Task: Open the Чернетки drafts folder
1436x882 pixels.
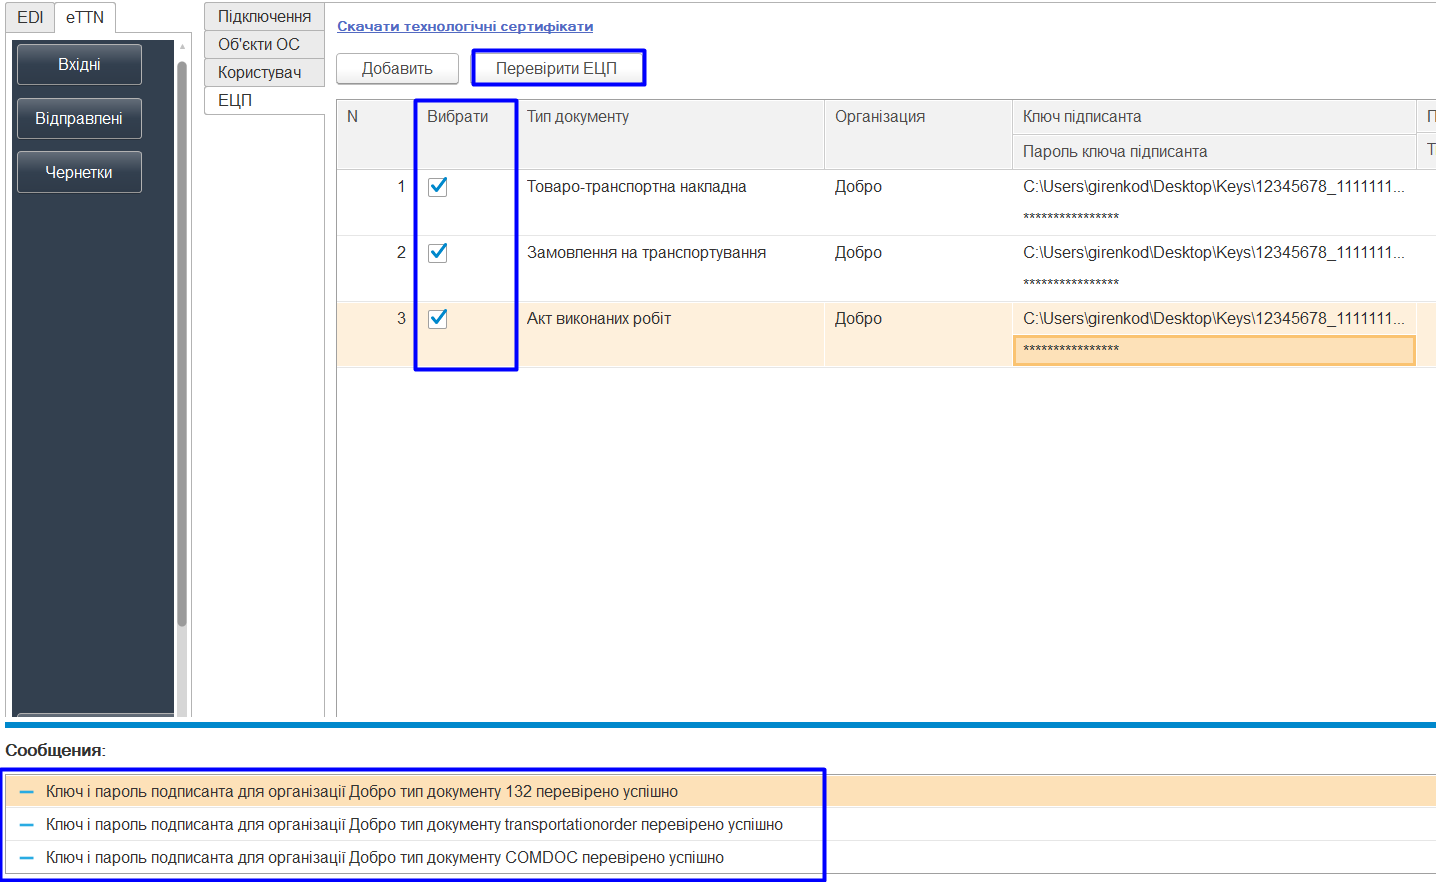Action: [79, 172]
